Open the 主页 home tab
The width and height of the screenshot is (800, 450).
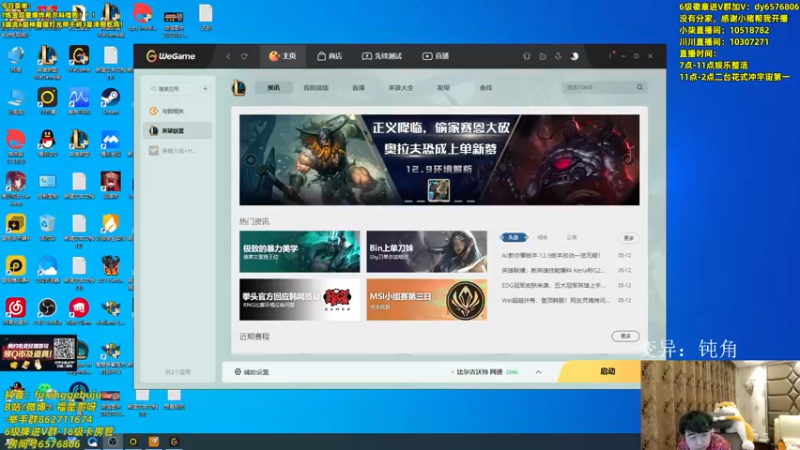point(283,56)
